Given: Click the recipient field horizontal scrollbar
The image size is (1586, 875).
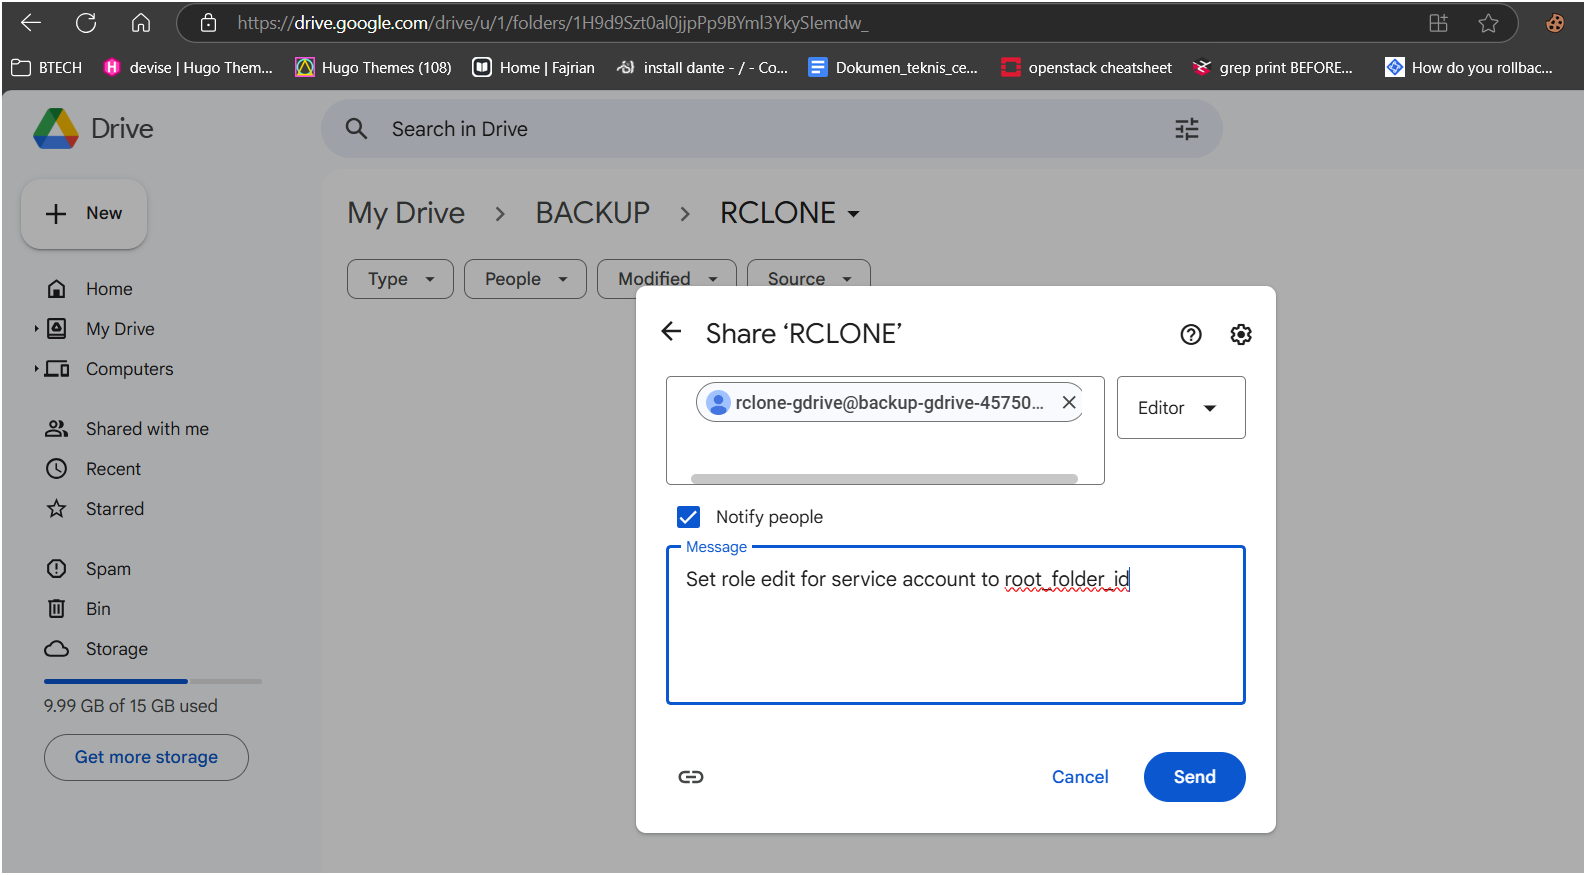Looking at the screenshot, I should (x=884, y=479).
